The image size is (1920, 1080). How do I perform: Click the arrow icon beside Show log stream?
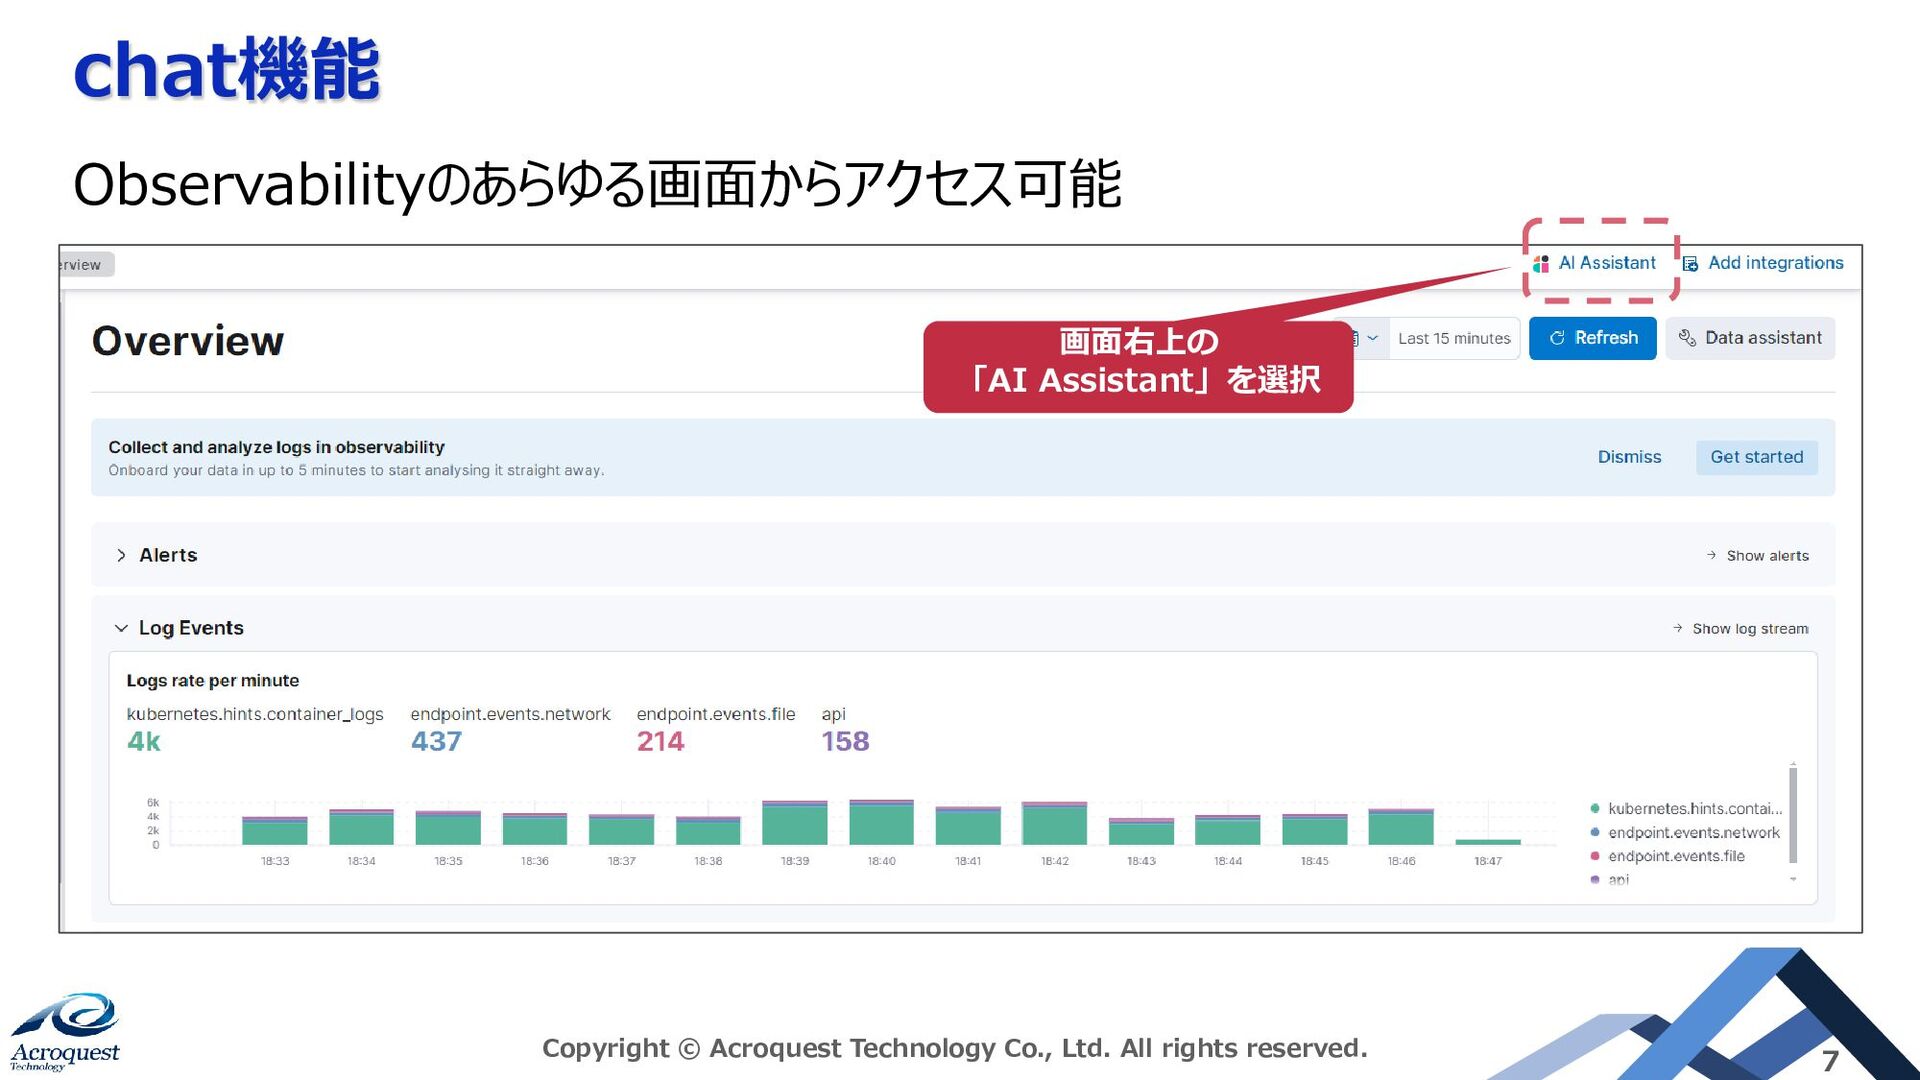click(x=1677, y=628)
